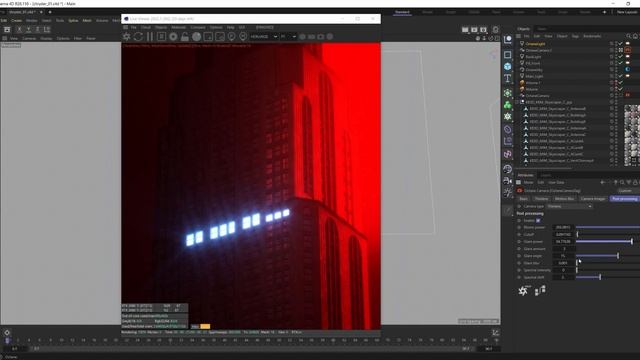Viewport: 640px width, 360px height.
Task: Click the Spectral shift slider handle
Action: tap(600, 277)
